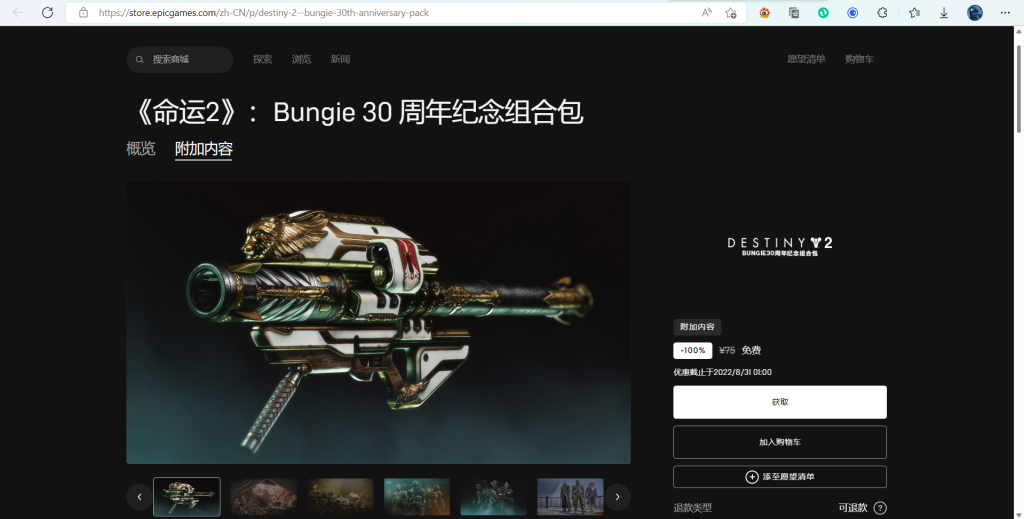The height and width of the screenshot is (519, 1024).
Task: Open the browser three-dot settings menu
Action: coord(1005,12)
